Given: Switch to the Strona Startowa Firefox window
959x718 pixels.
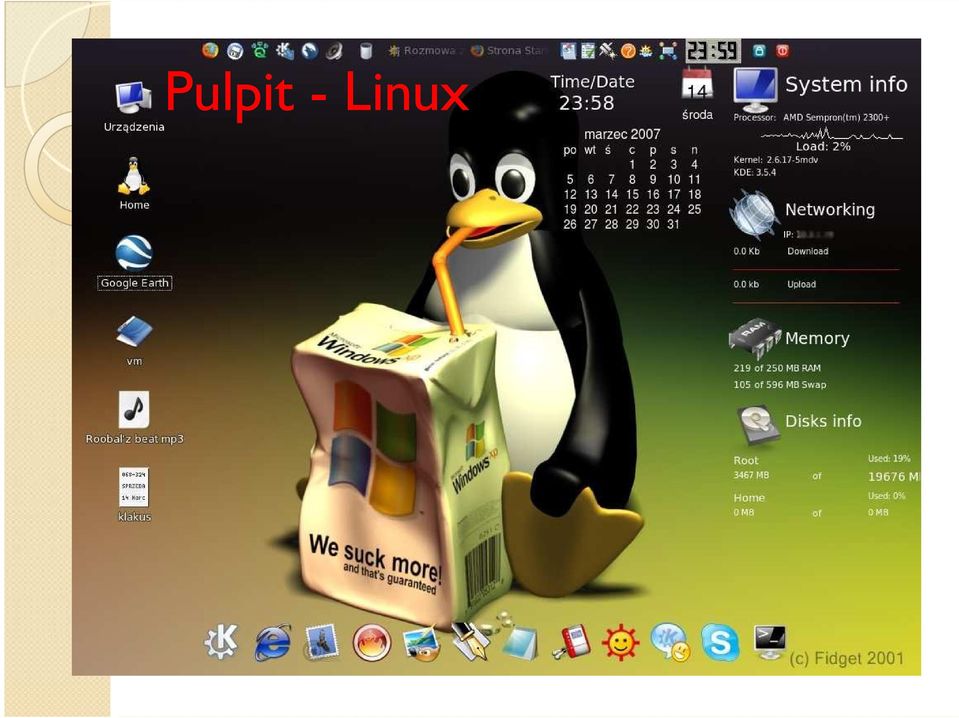Looking at the screenshot, I should pyautogui.click(x=508, y=51).
